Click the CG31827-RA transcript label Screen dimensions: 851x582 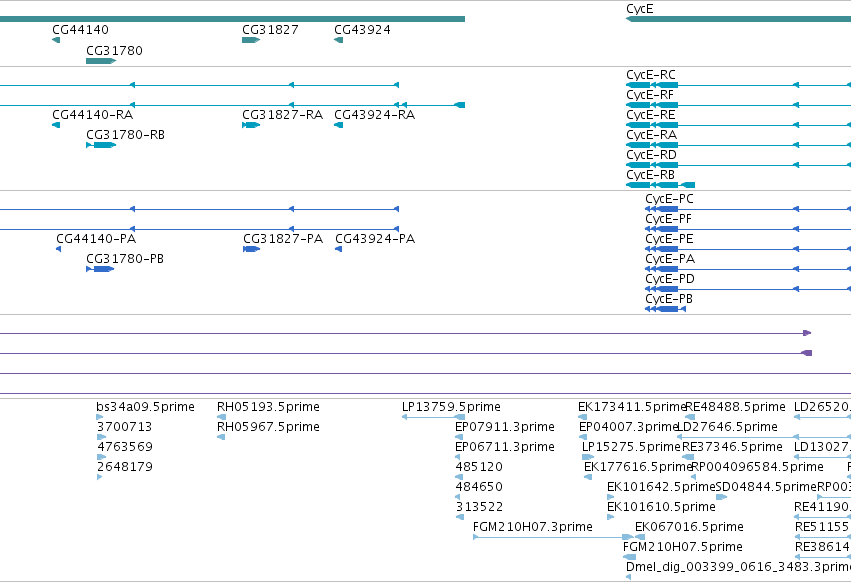pyautogui.click(x=283, y=115)
